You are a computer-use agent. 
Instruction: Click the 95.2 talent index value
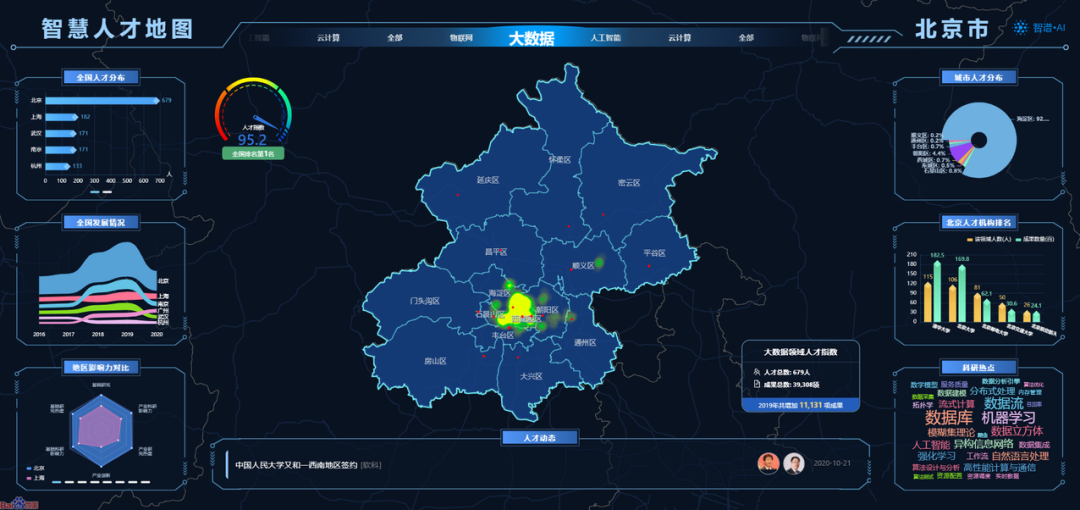252,140
